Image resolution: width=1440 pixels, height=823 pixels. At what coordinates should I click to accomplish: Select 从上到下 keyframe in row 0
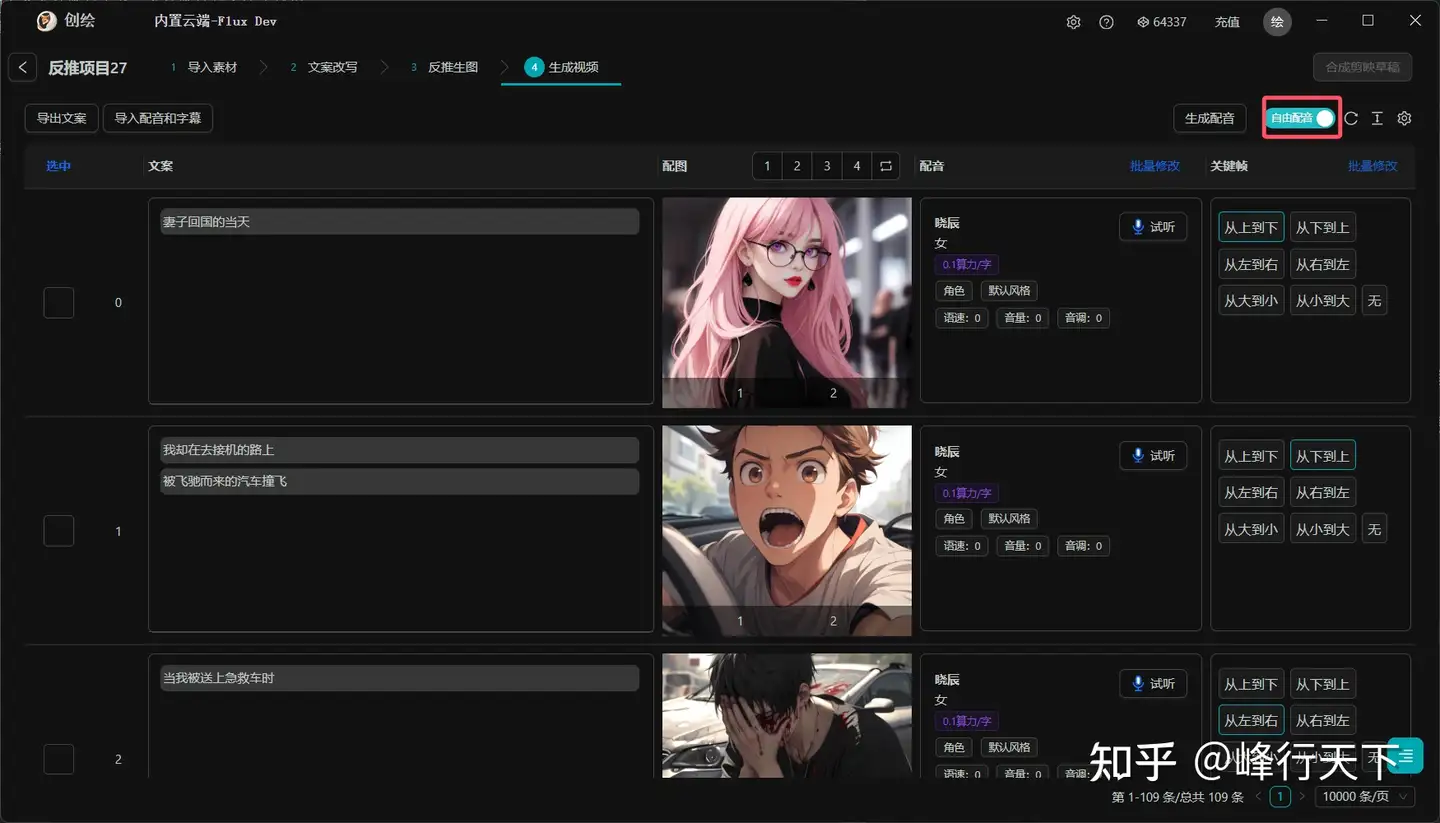coord(1251,227)
